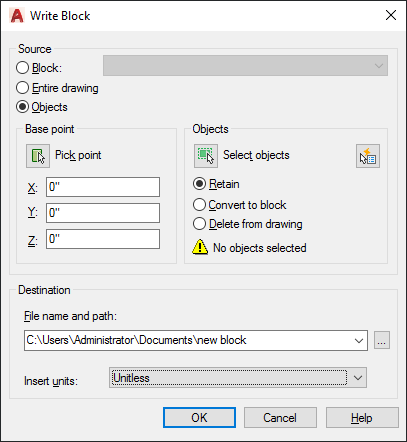Open Quick Select filter icon
The height and width of the screenshot is (442, 407).
click(x=368, y=156)
